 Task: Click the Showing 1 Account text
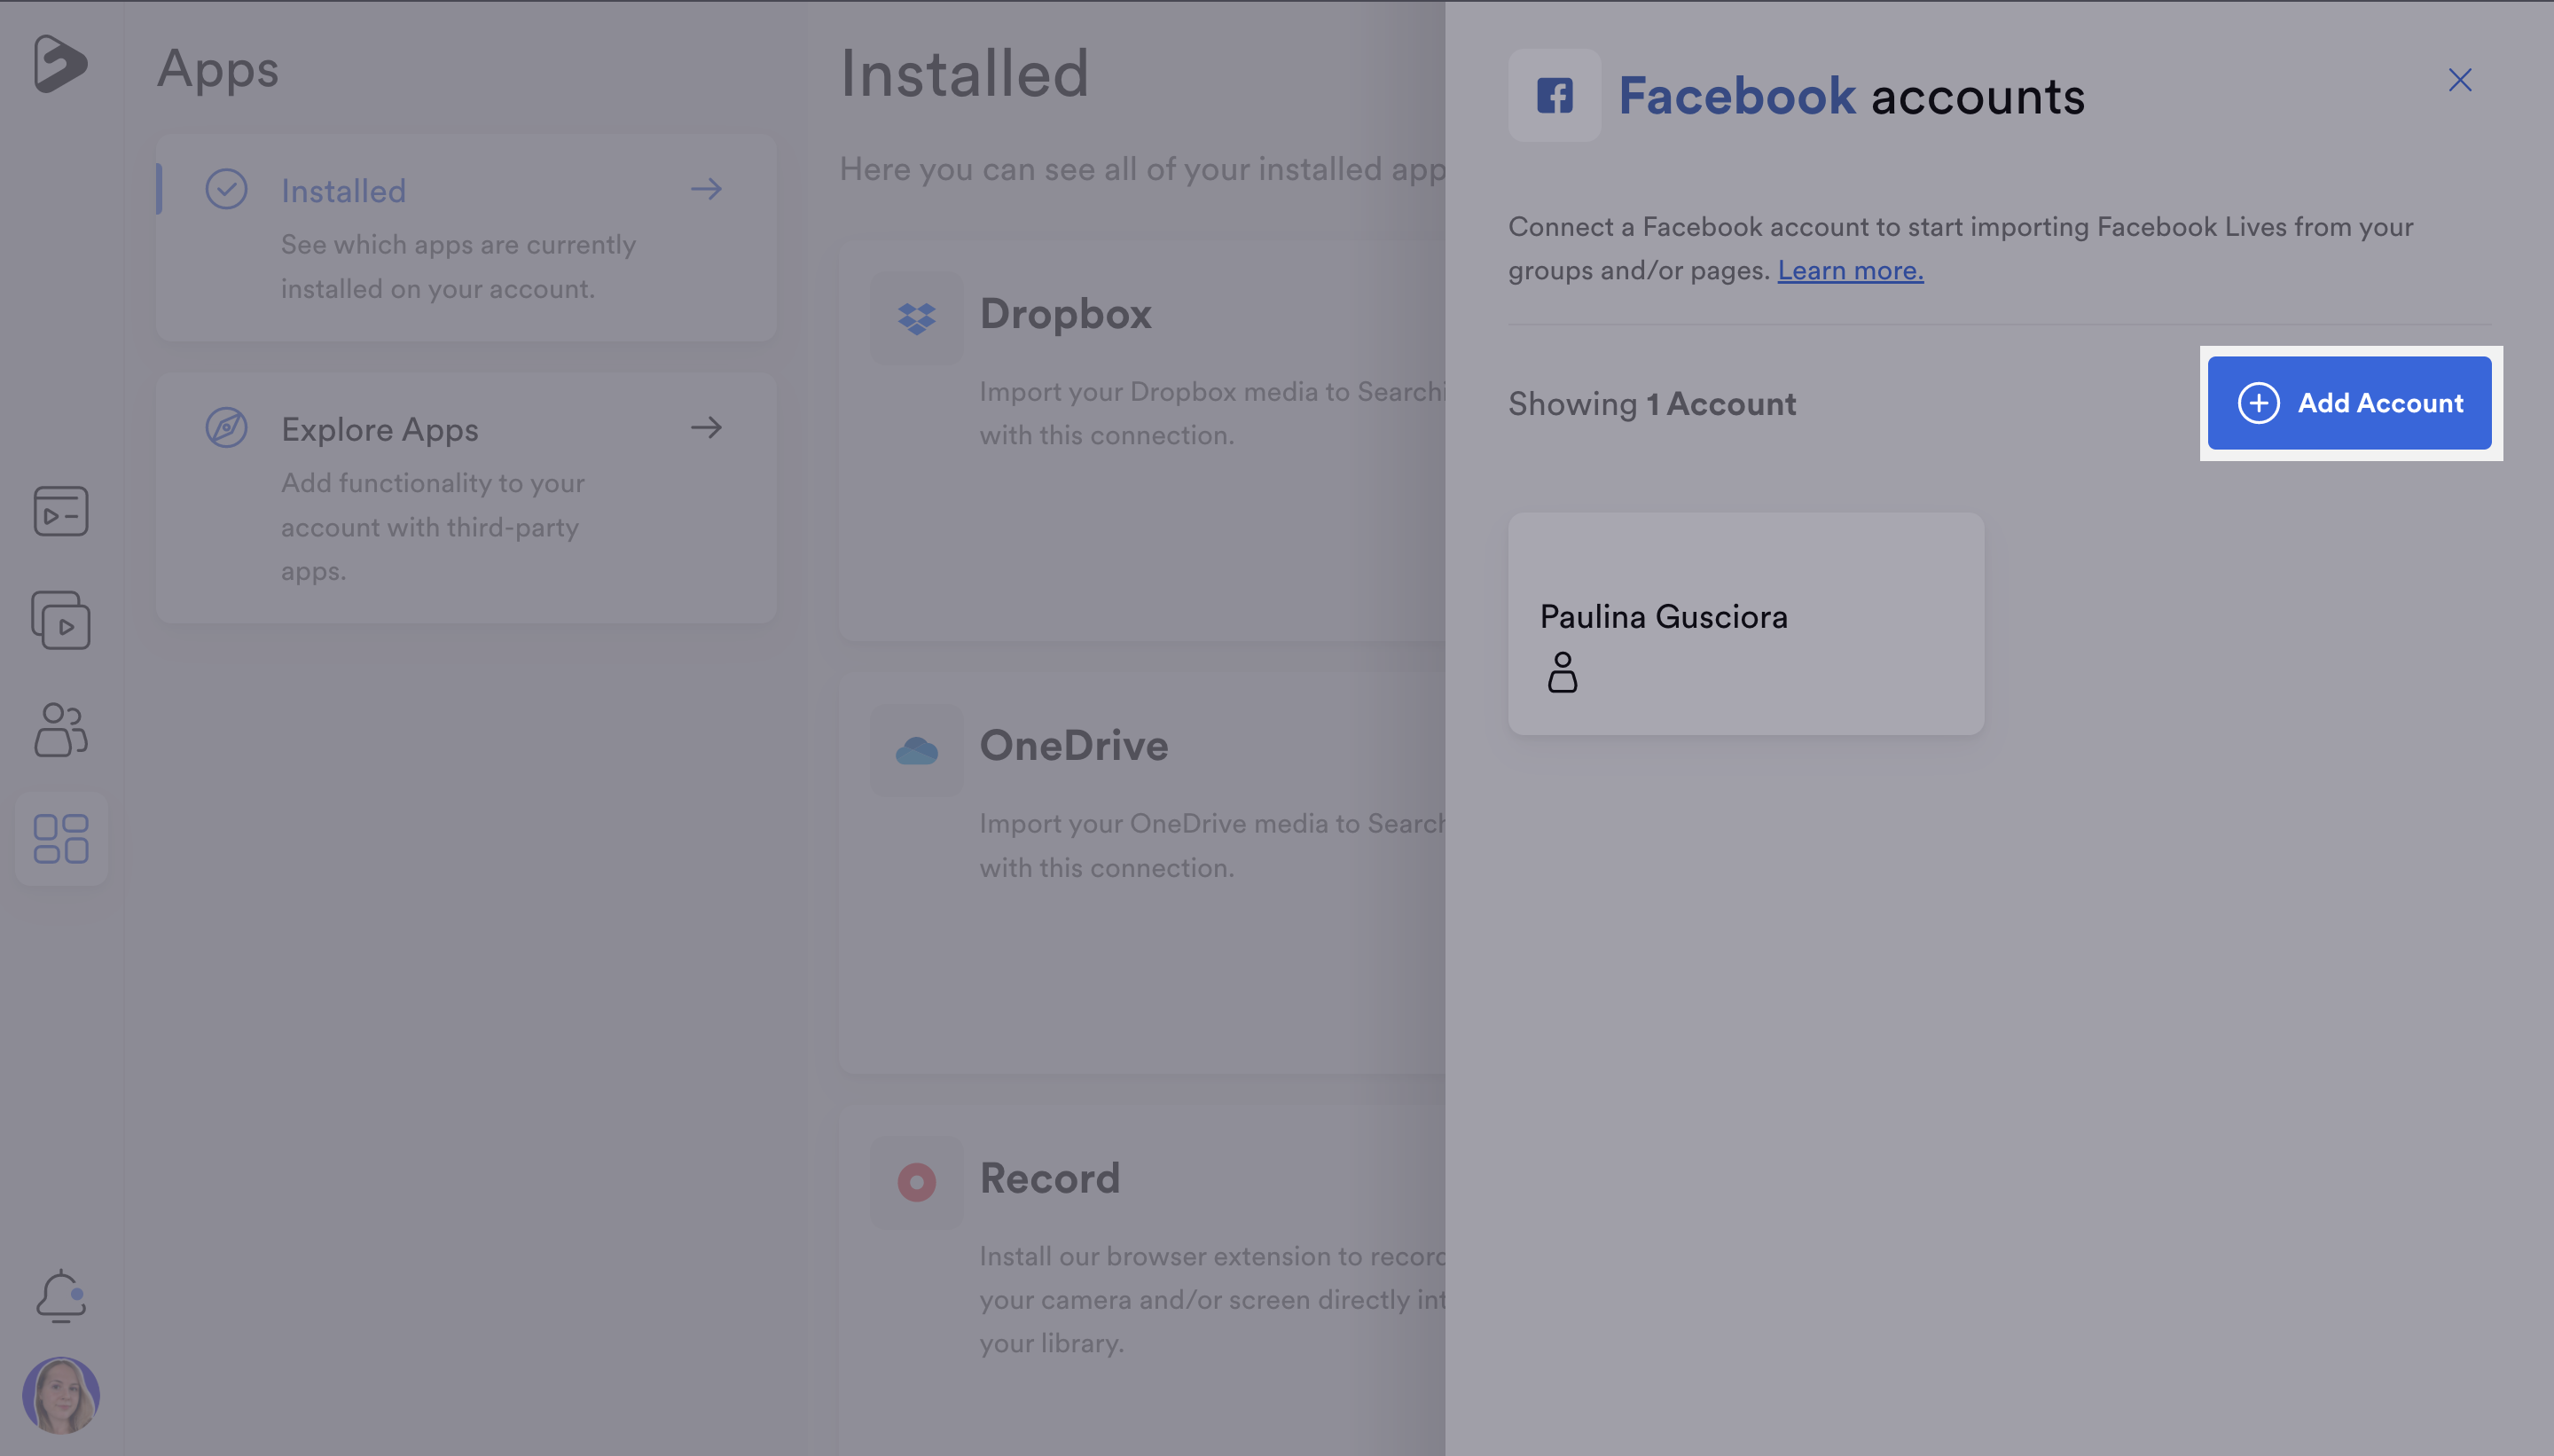[x=1652, y=404]
